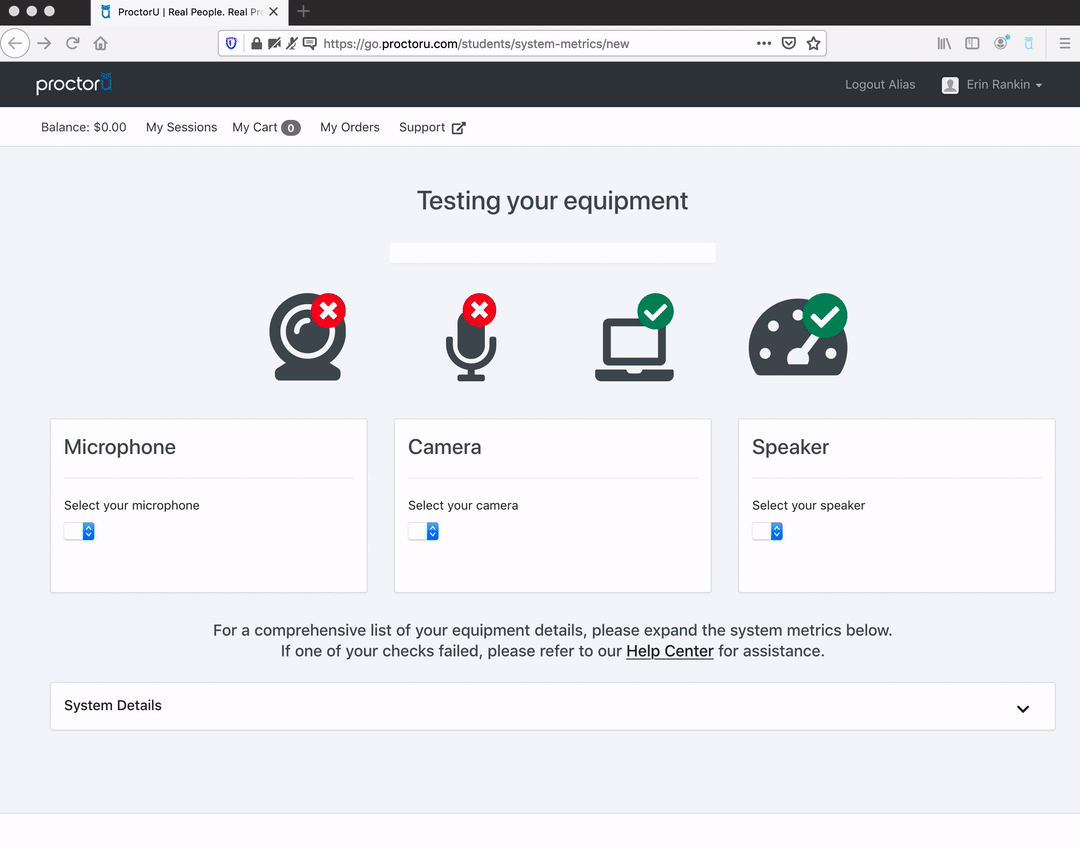Open the camera selection dropdown
Image resolution: width=1080 pixels, height=849 pixels.
[x=423, y=531]
